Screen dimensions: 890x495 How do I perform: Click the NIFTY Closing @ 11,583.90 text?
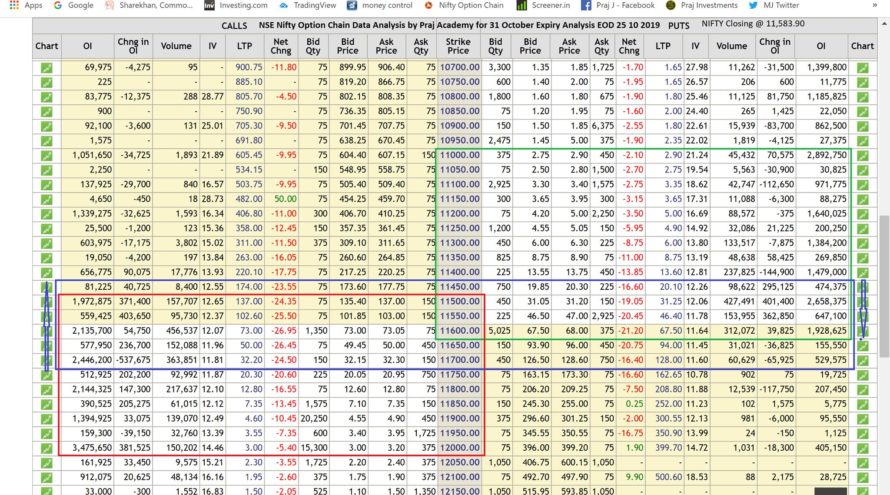coord(753,24)
